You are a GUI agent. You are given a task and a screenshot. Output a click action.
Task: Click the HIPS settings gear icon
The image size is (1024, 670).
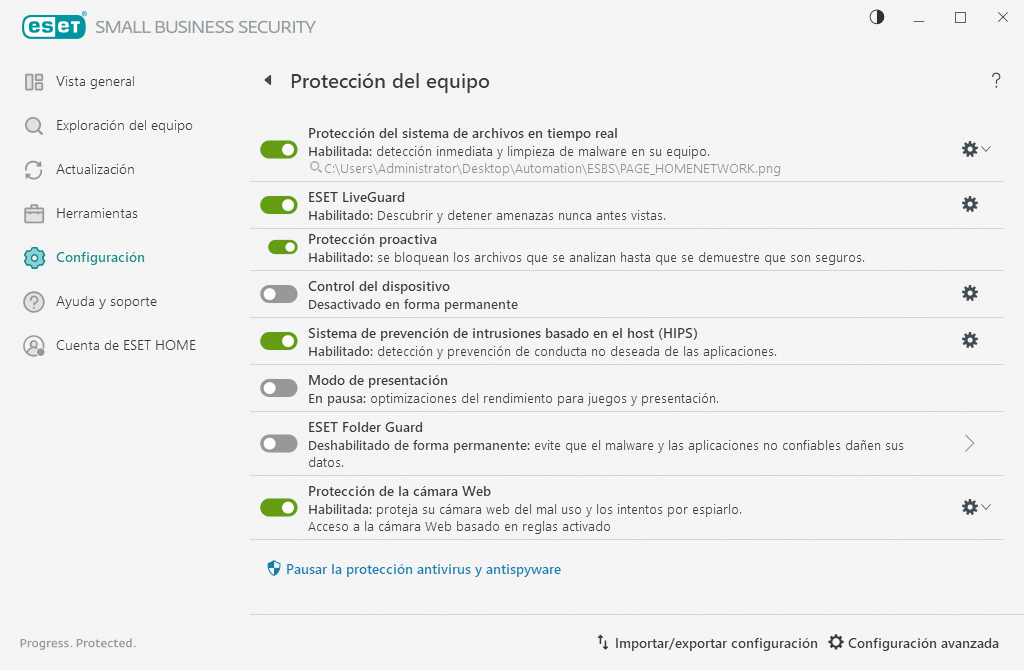tap(969, 340)
